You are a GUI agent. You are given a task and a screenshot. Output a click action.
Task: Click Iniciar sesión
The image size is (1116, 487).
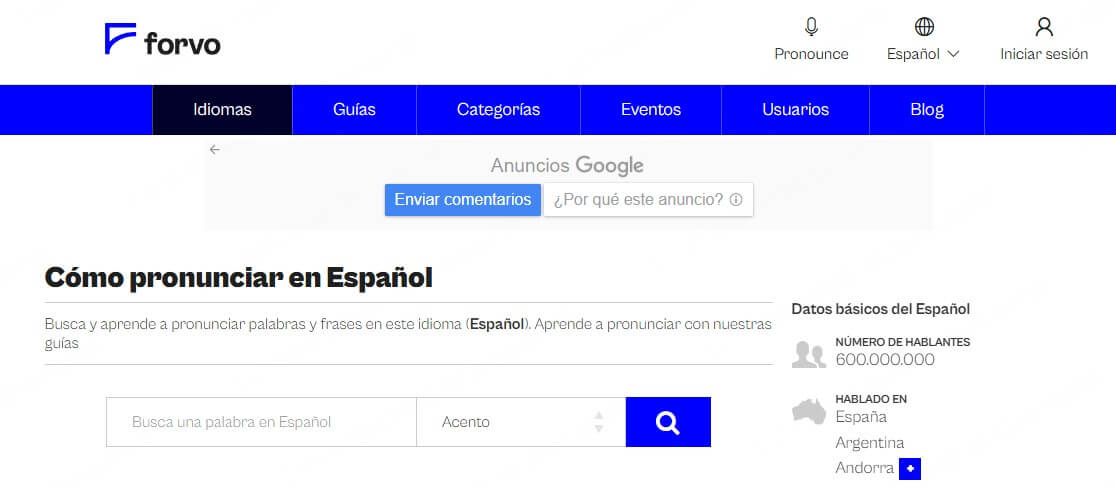1044,54
